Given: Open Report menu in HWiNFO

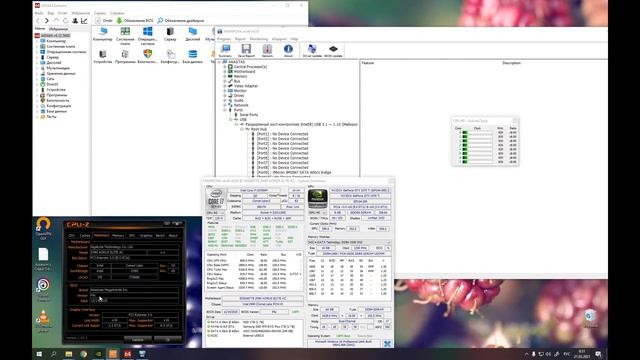Looking at the screenshot, I should tap(240, 39).
